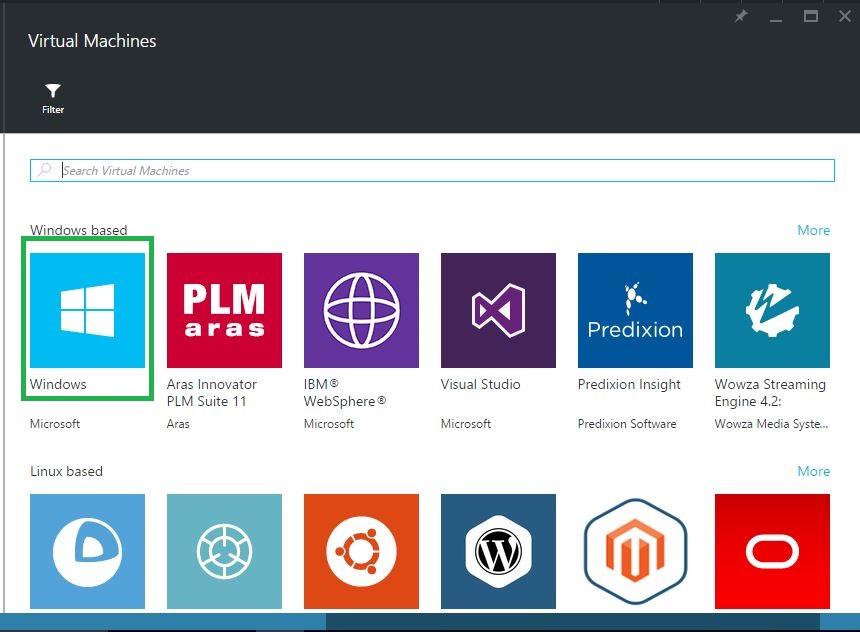Show More Linux based images
Screen dimensions: 860x632
pos(813,471)
